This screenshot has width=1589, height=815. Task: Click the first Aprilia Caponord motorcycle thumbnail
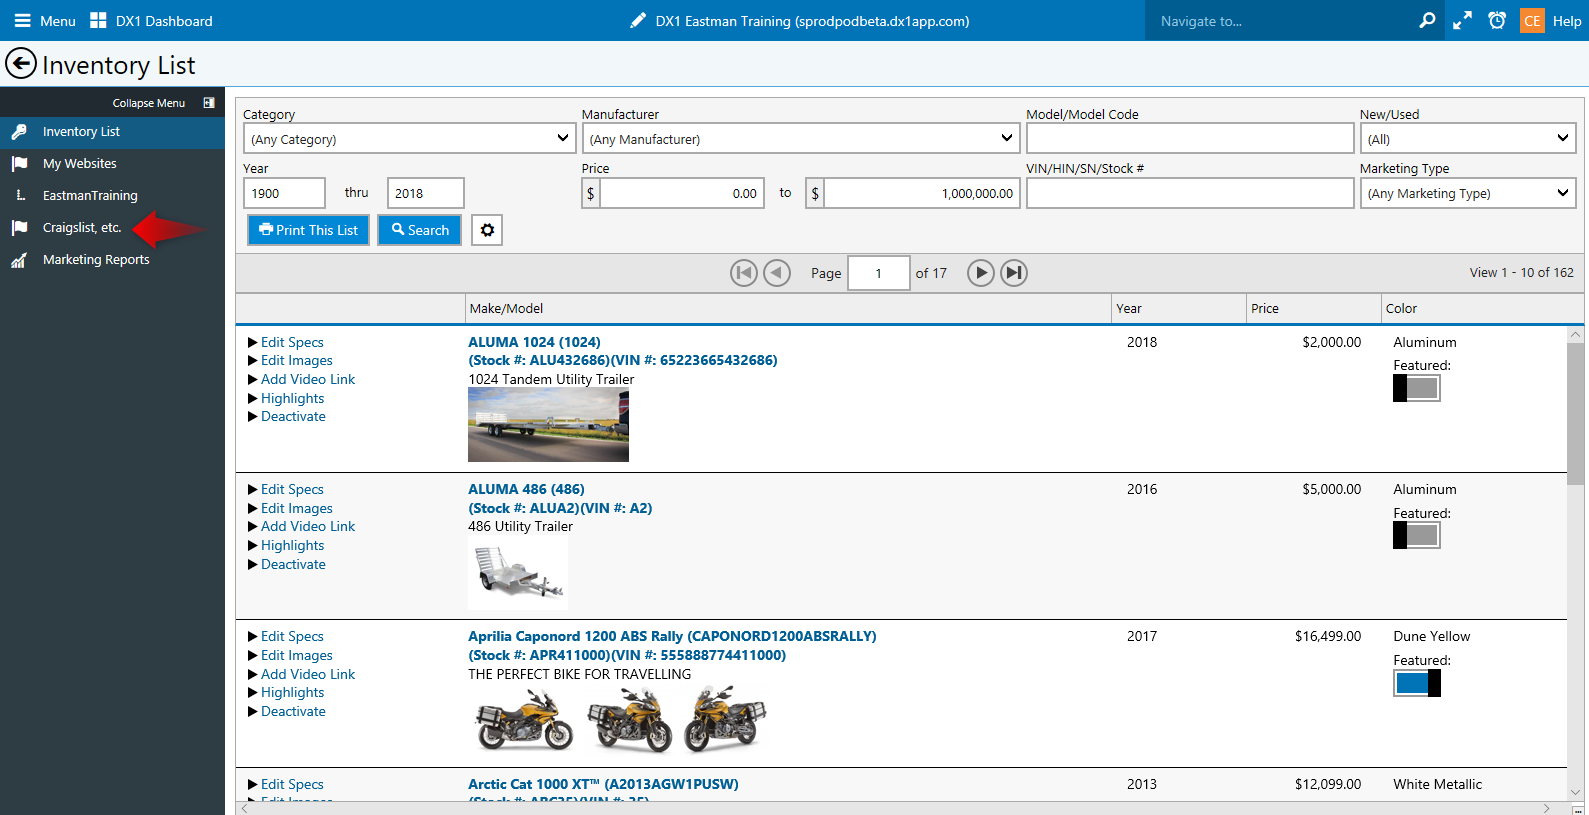(525, 720)
